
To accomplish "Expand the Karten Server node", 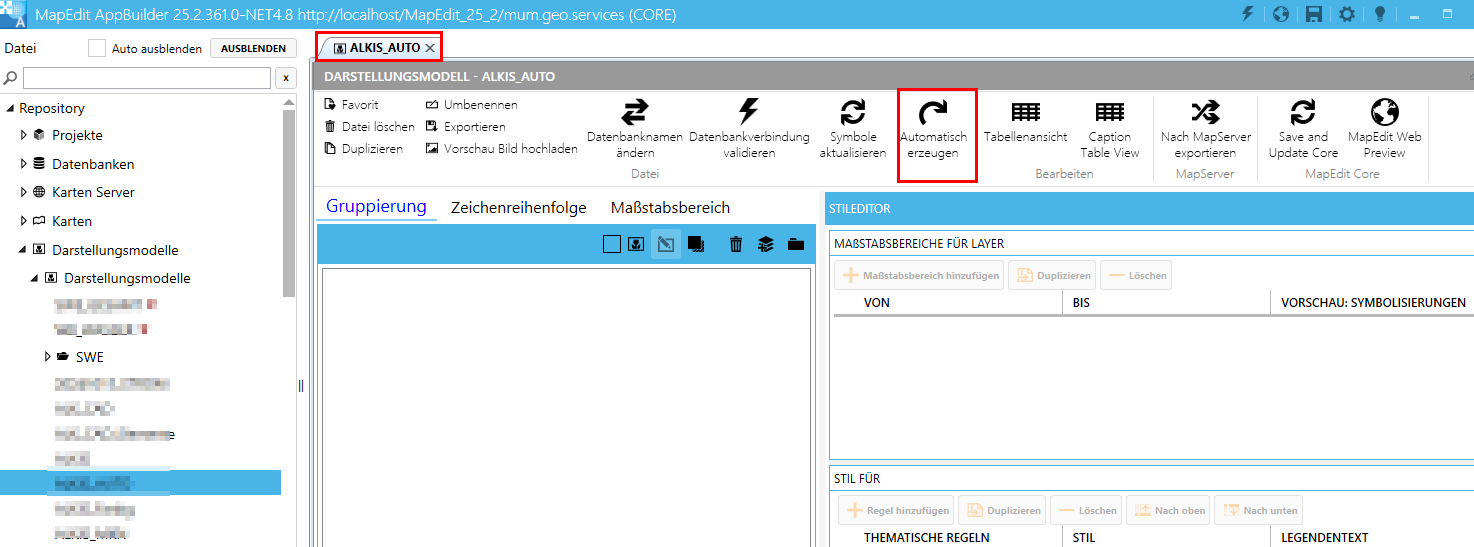I will pyautogui.click(x=24, y=192).
